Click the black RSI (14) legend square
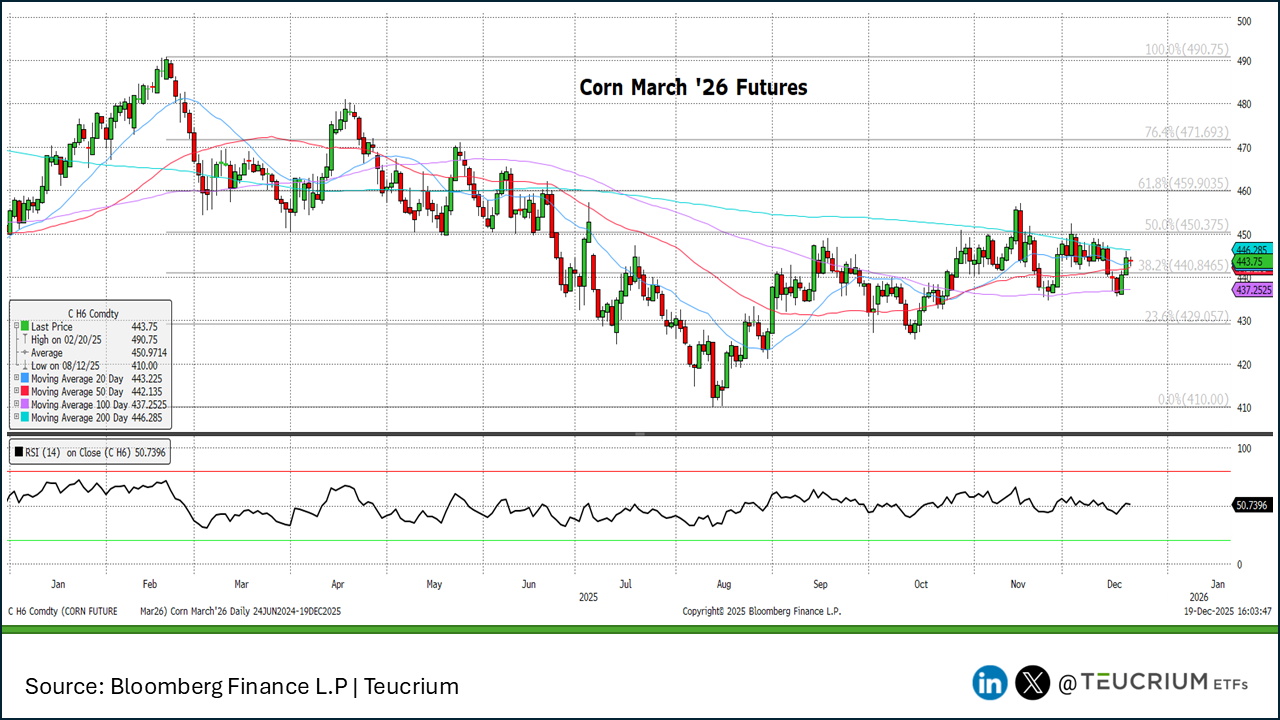The image size is (1280, 720). 18,453
